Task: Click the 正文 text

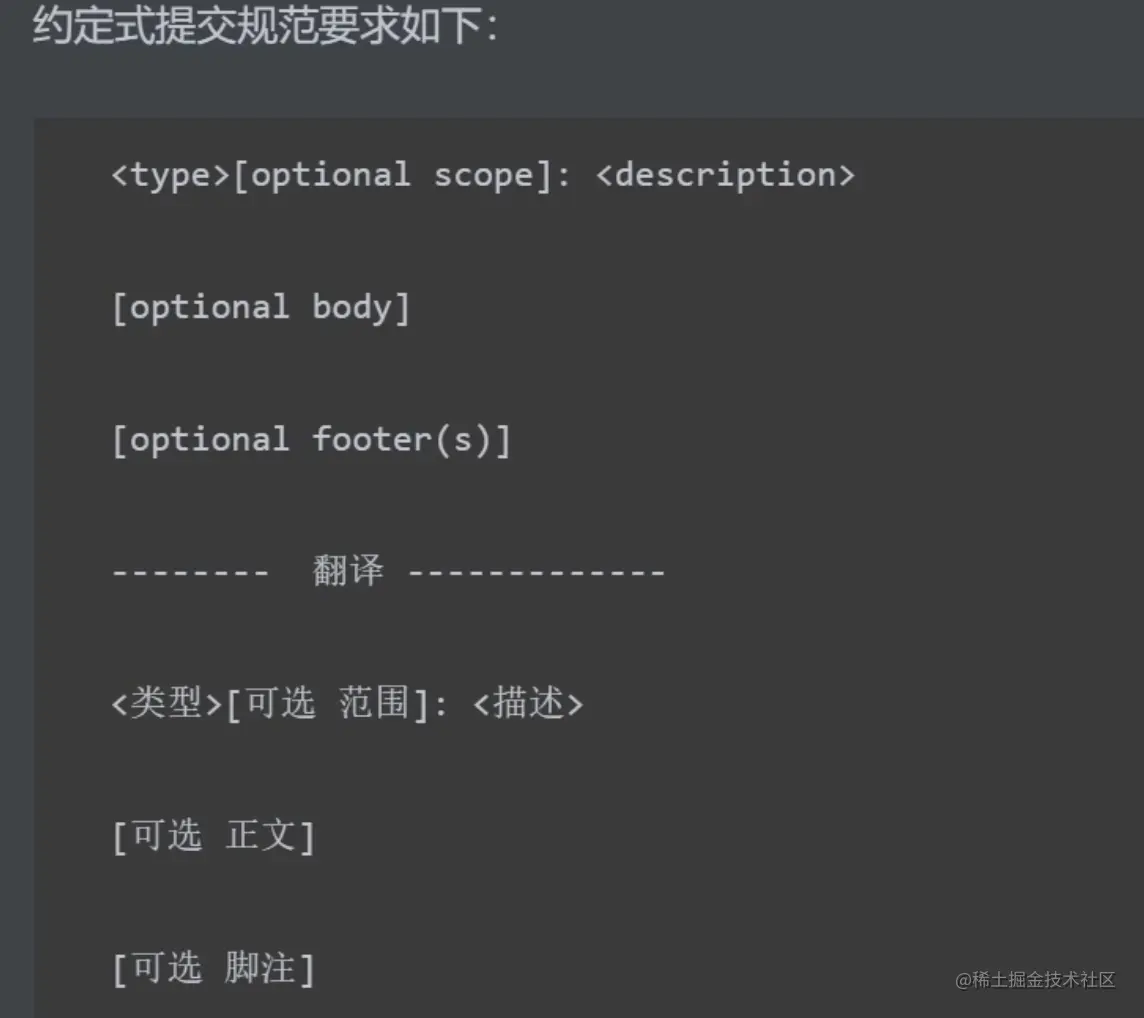Action: pyautogui.click(x=261, y=836)
